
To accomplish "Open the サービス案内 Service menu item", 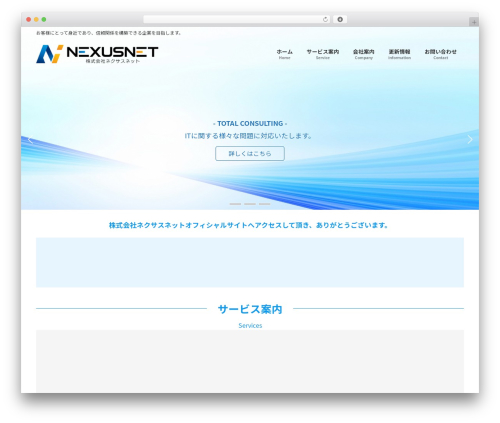I will point(323,54).
